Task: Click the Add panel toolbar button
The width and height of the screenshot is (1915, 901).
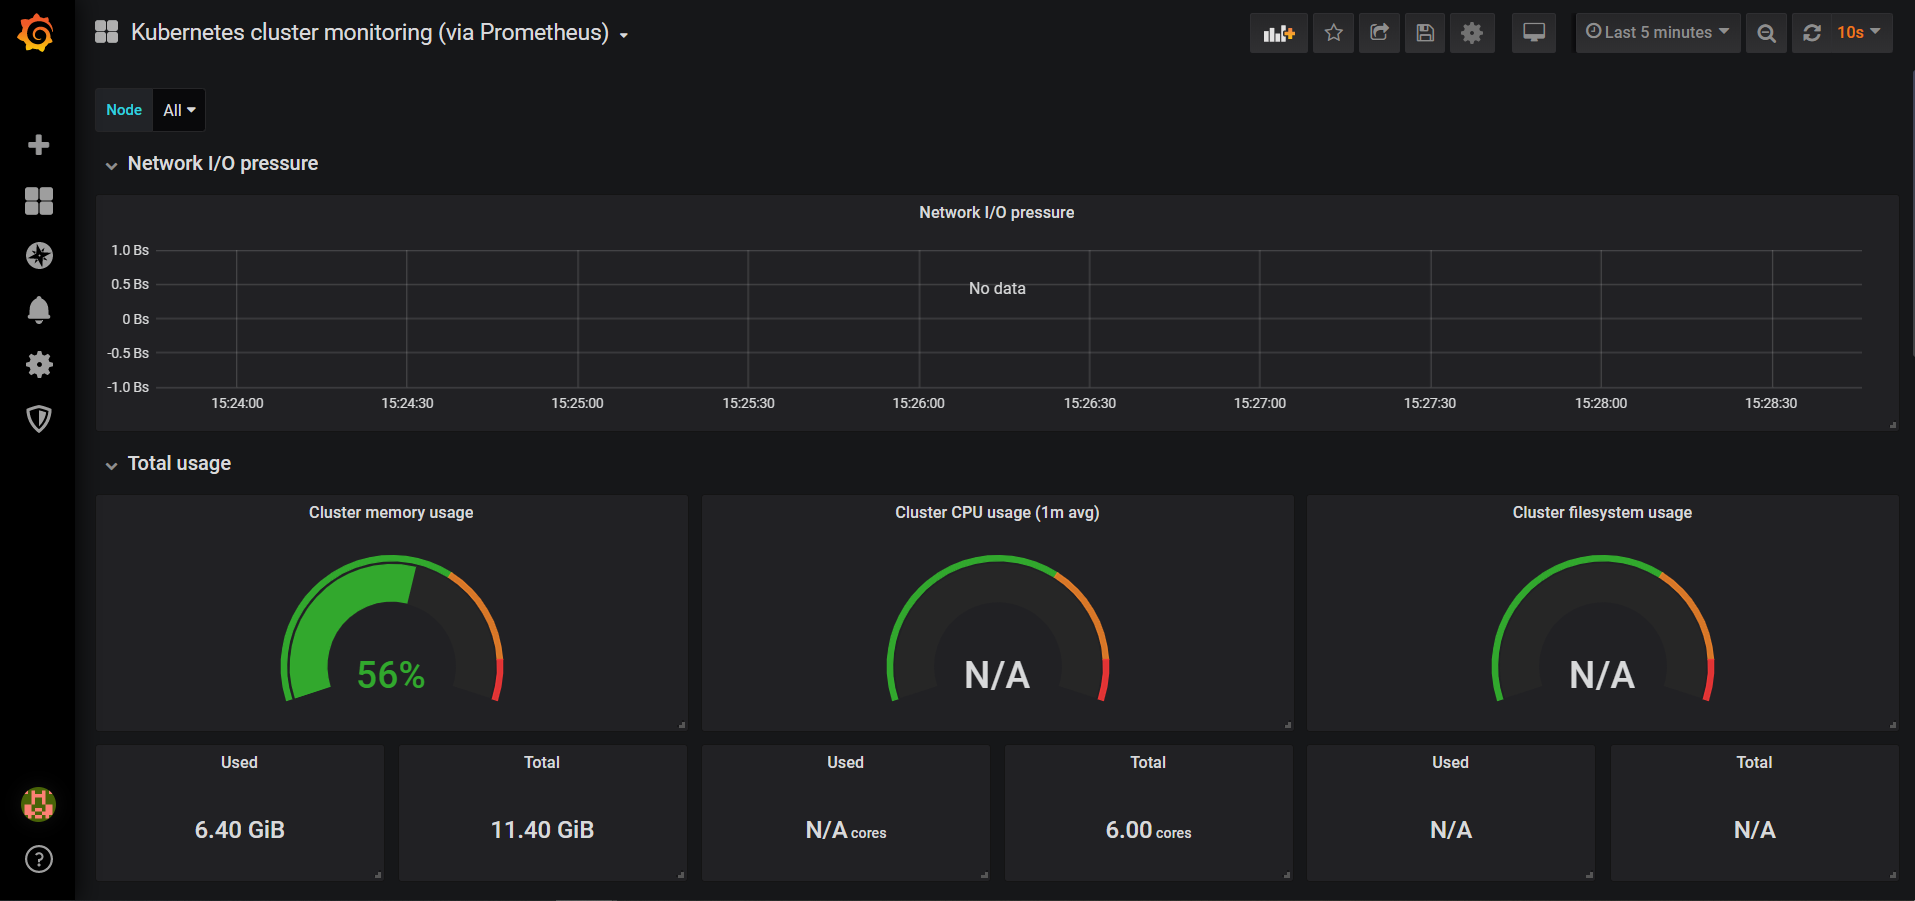Action: pos(1278,33)
